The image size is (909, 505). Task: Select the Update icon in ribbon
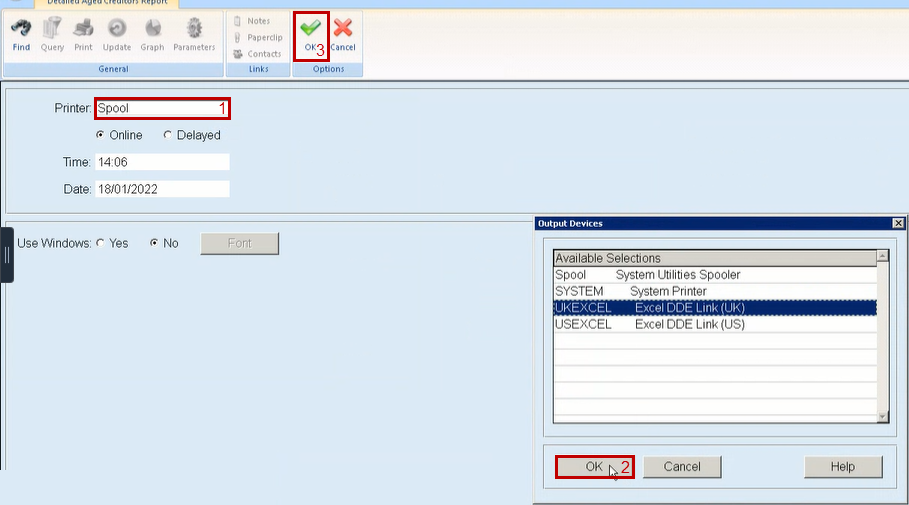coord(117,28)
